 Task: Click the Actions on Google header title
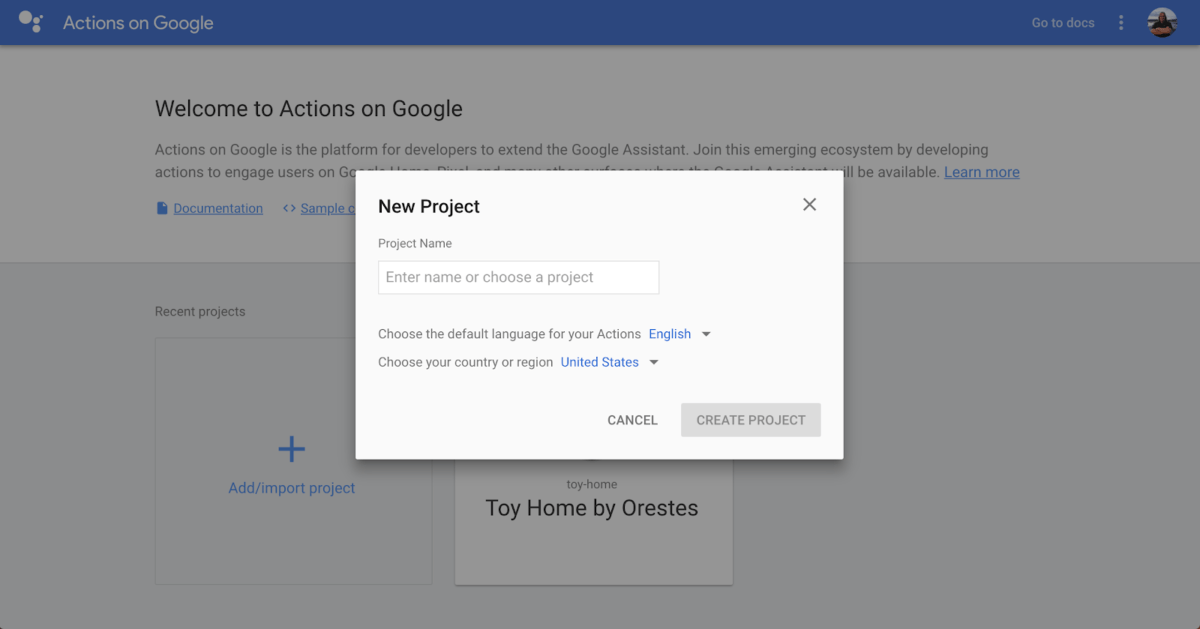point(138,23)
